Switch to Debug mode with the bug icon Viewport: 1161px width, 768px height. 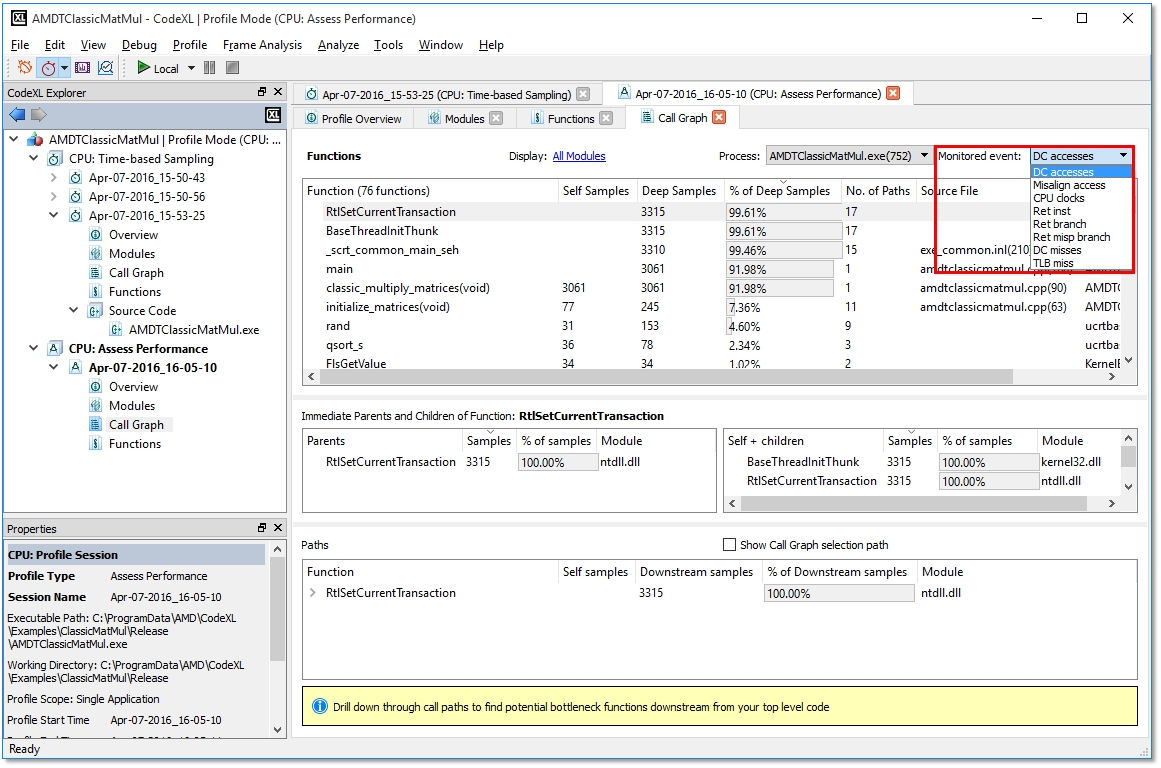pyautogui.click(x=25, y=68)
